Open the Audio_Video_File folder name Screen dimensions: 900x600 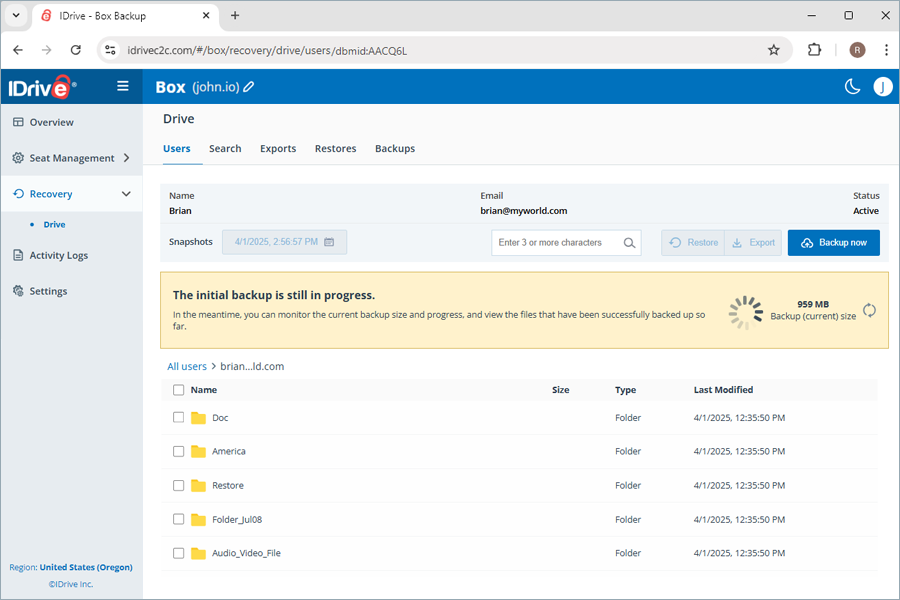(x=246, y=553)
